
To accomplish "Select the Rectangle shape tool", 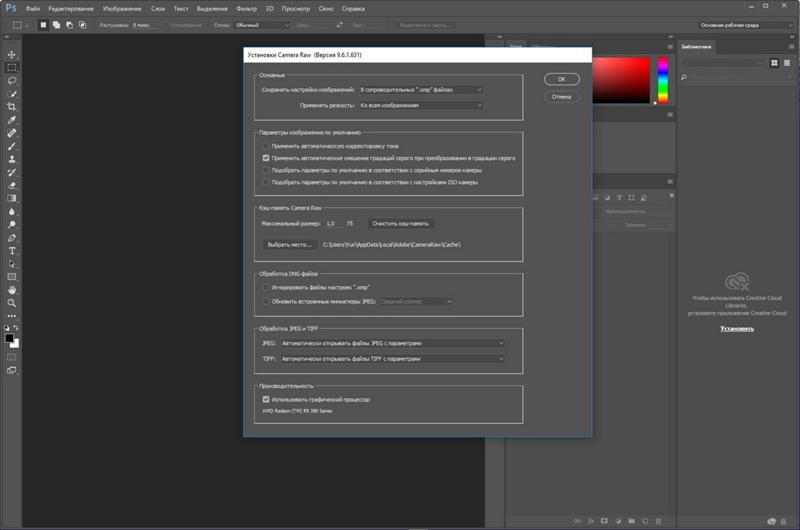I will 12,277.
